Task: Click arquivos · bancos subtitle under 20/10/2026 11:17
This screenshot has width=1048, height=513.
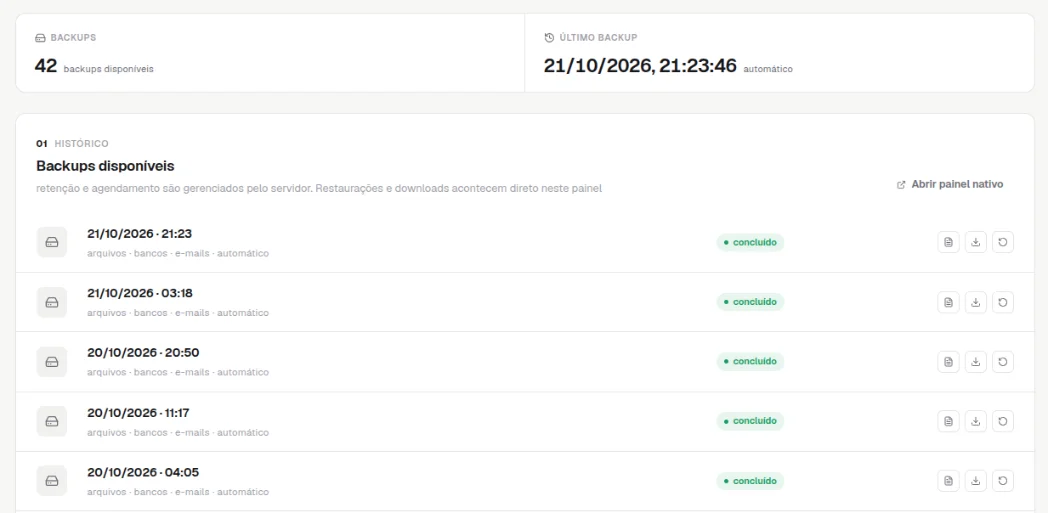Action: tap(178, 432)
